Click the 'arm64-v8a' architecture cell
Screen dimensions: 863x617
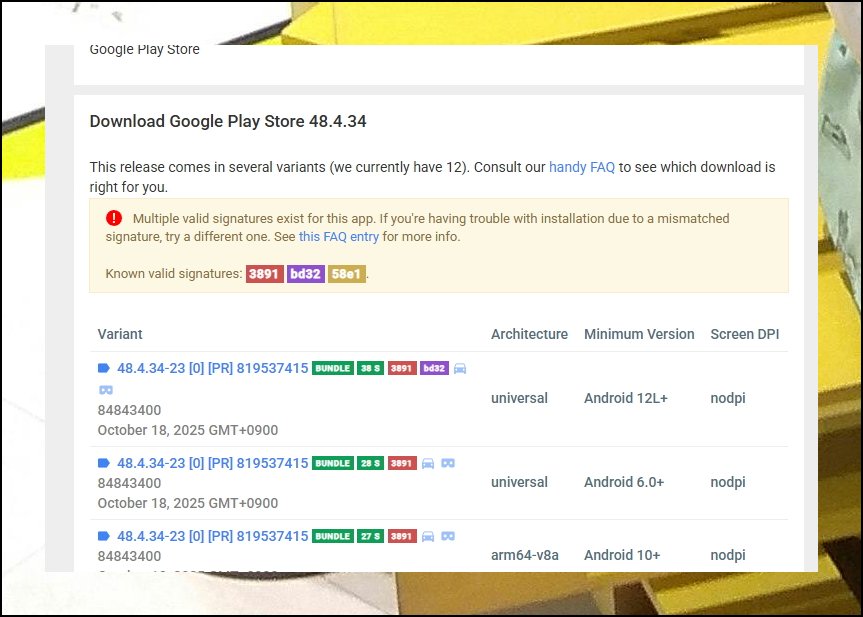[x=525, y=555]
